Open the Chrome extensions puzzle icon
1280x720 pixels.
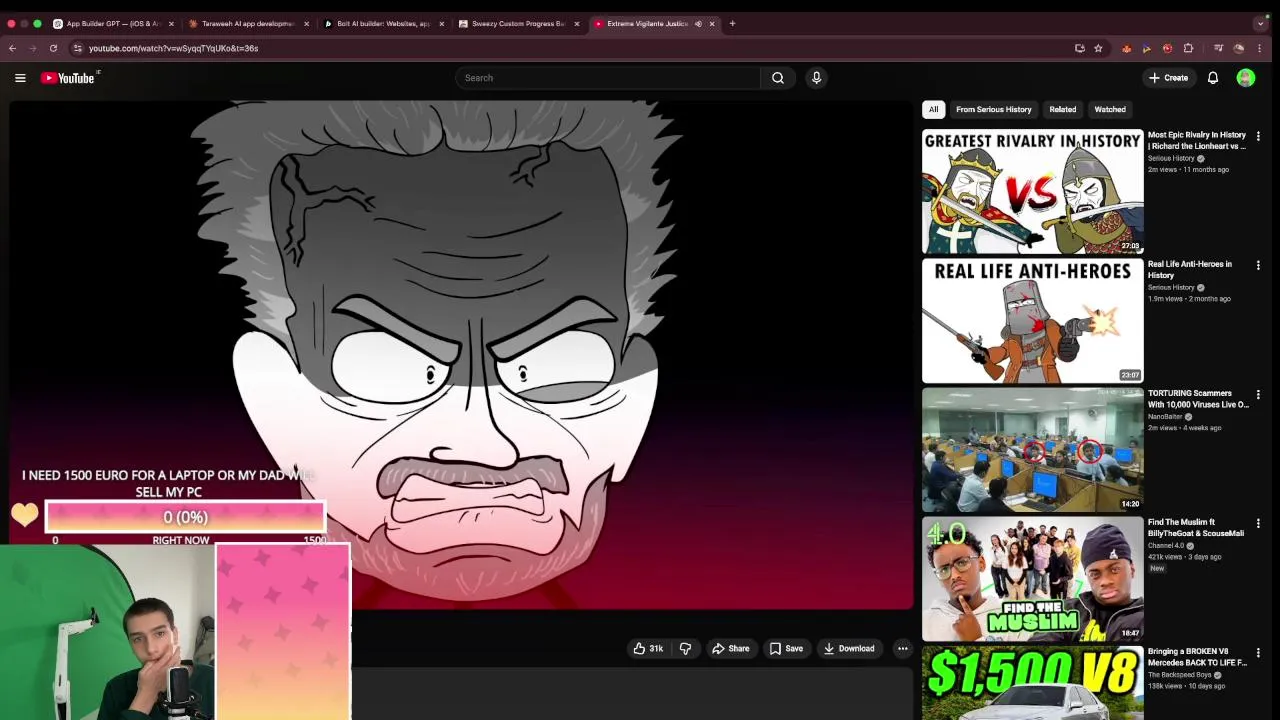click(x=1188, y=48)
